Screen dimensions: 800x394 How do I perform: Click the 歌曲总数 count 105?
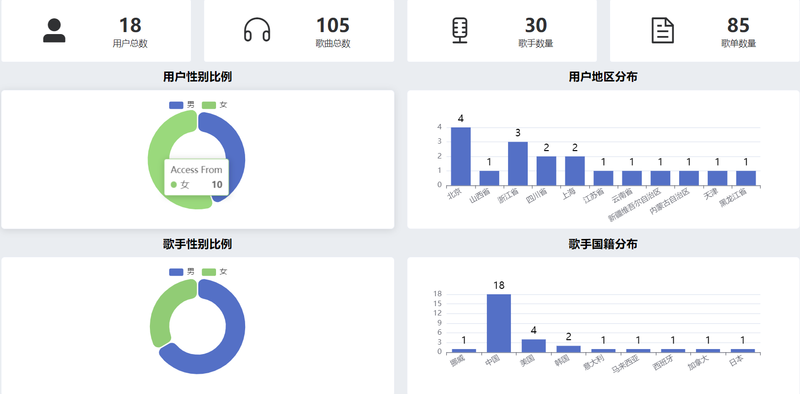point(333,25)
